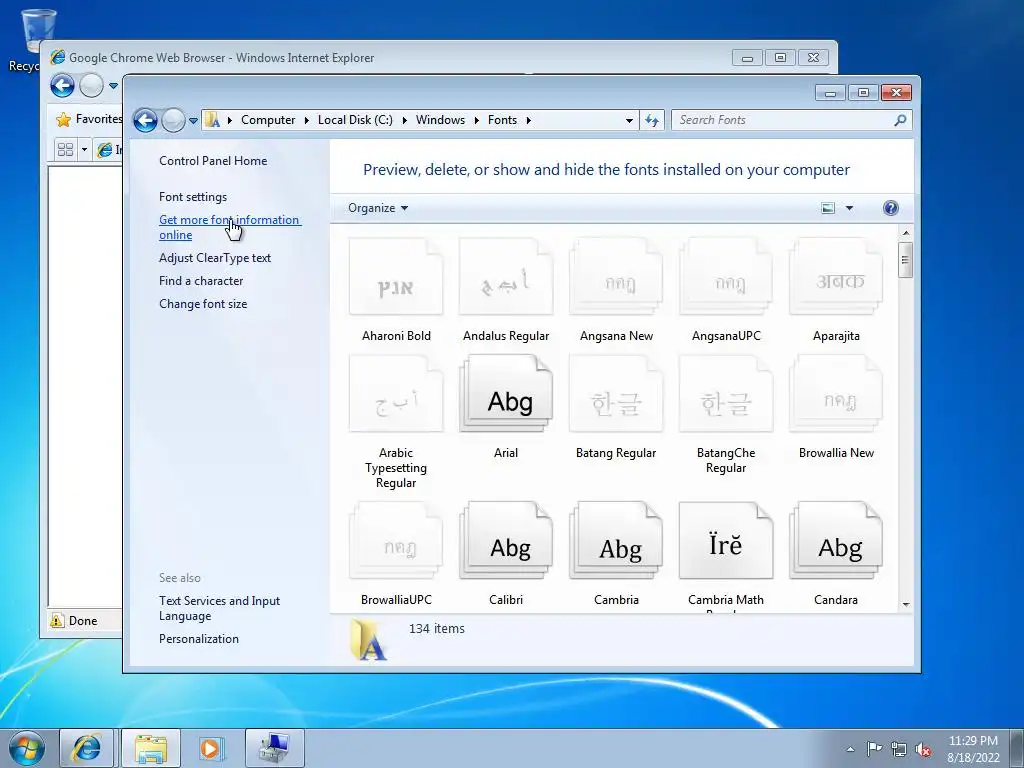1024x768 pixels.
Task: Open recent pages dropdown in Fonts window
Action: [x=193, y=121]
